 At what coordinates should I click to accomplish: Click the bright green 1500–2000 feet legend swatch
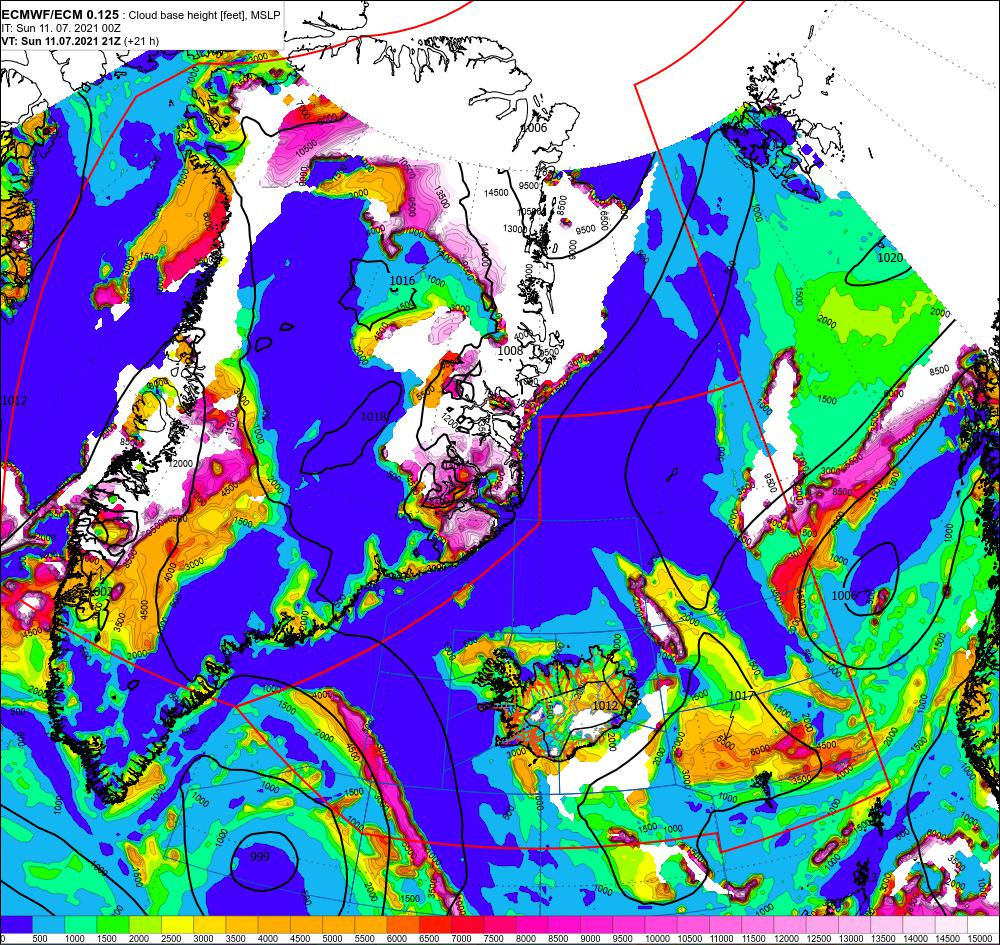click(x=113, y=924)
